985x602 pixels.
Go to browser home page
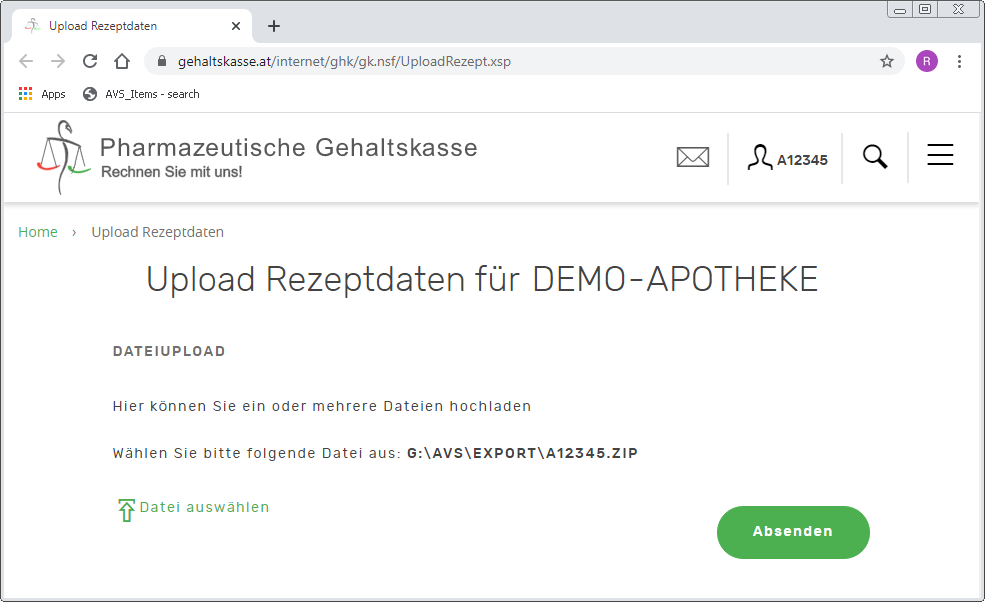pyautogui.click(x=122, y=62)
